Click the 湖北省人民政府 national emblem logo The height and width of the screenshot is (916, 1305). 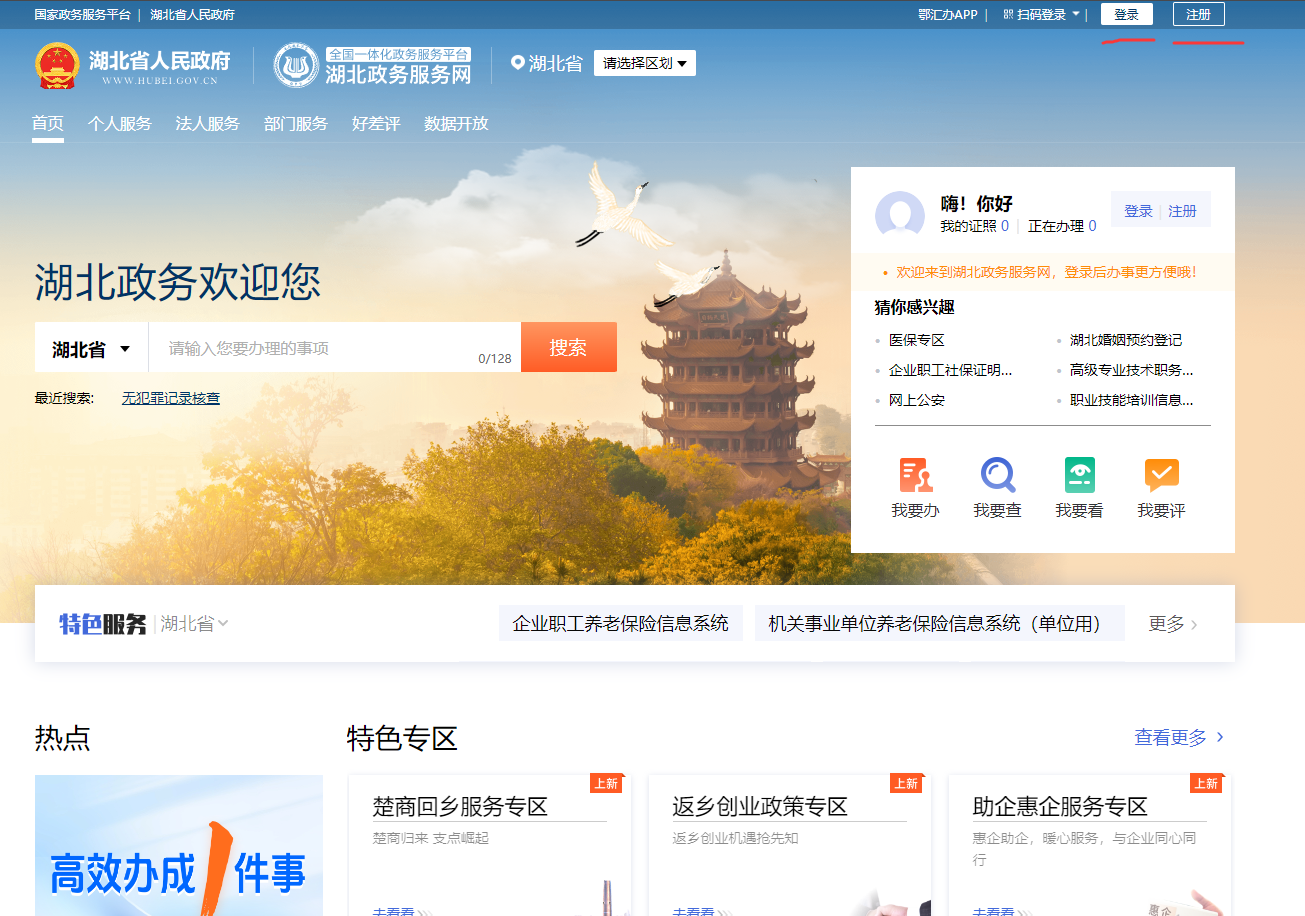57,65
